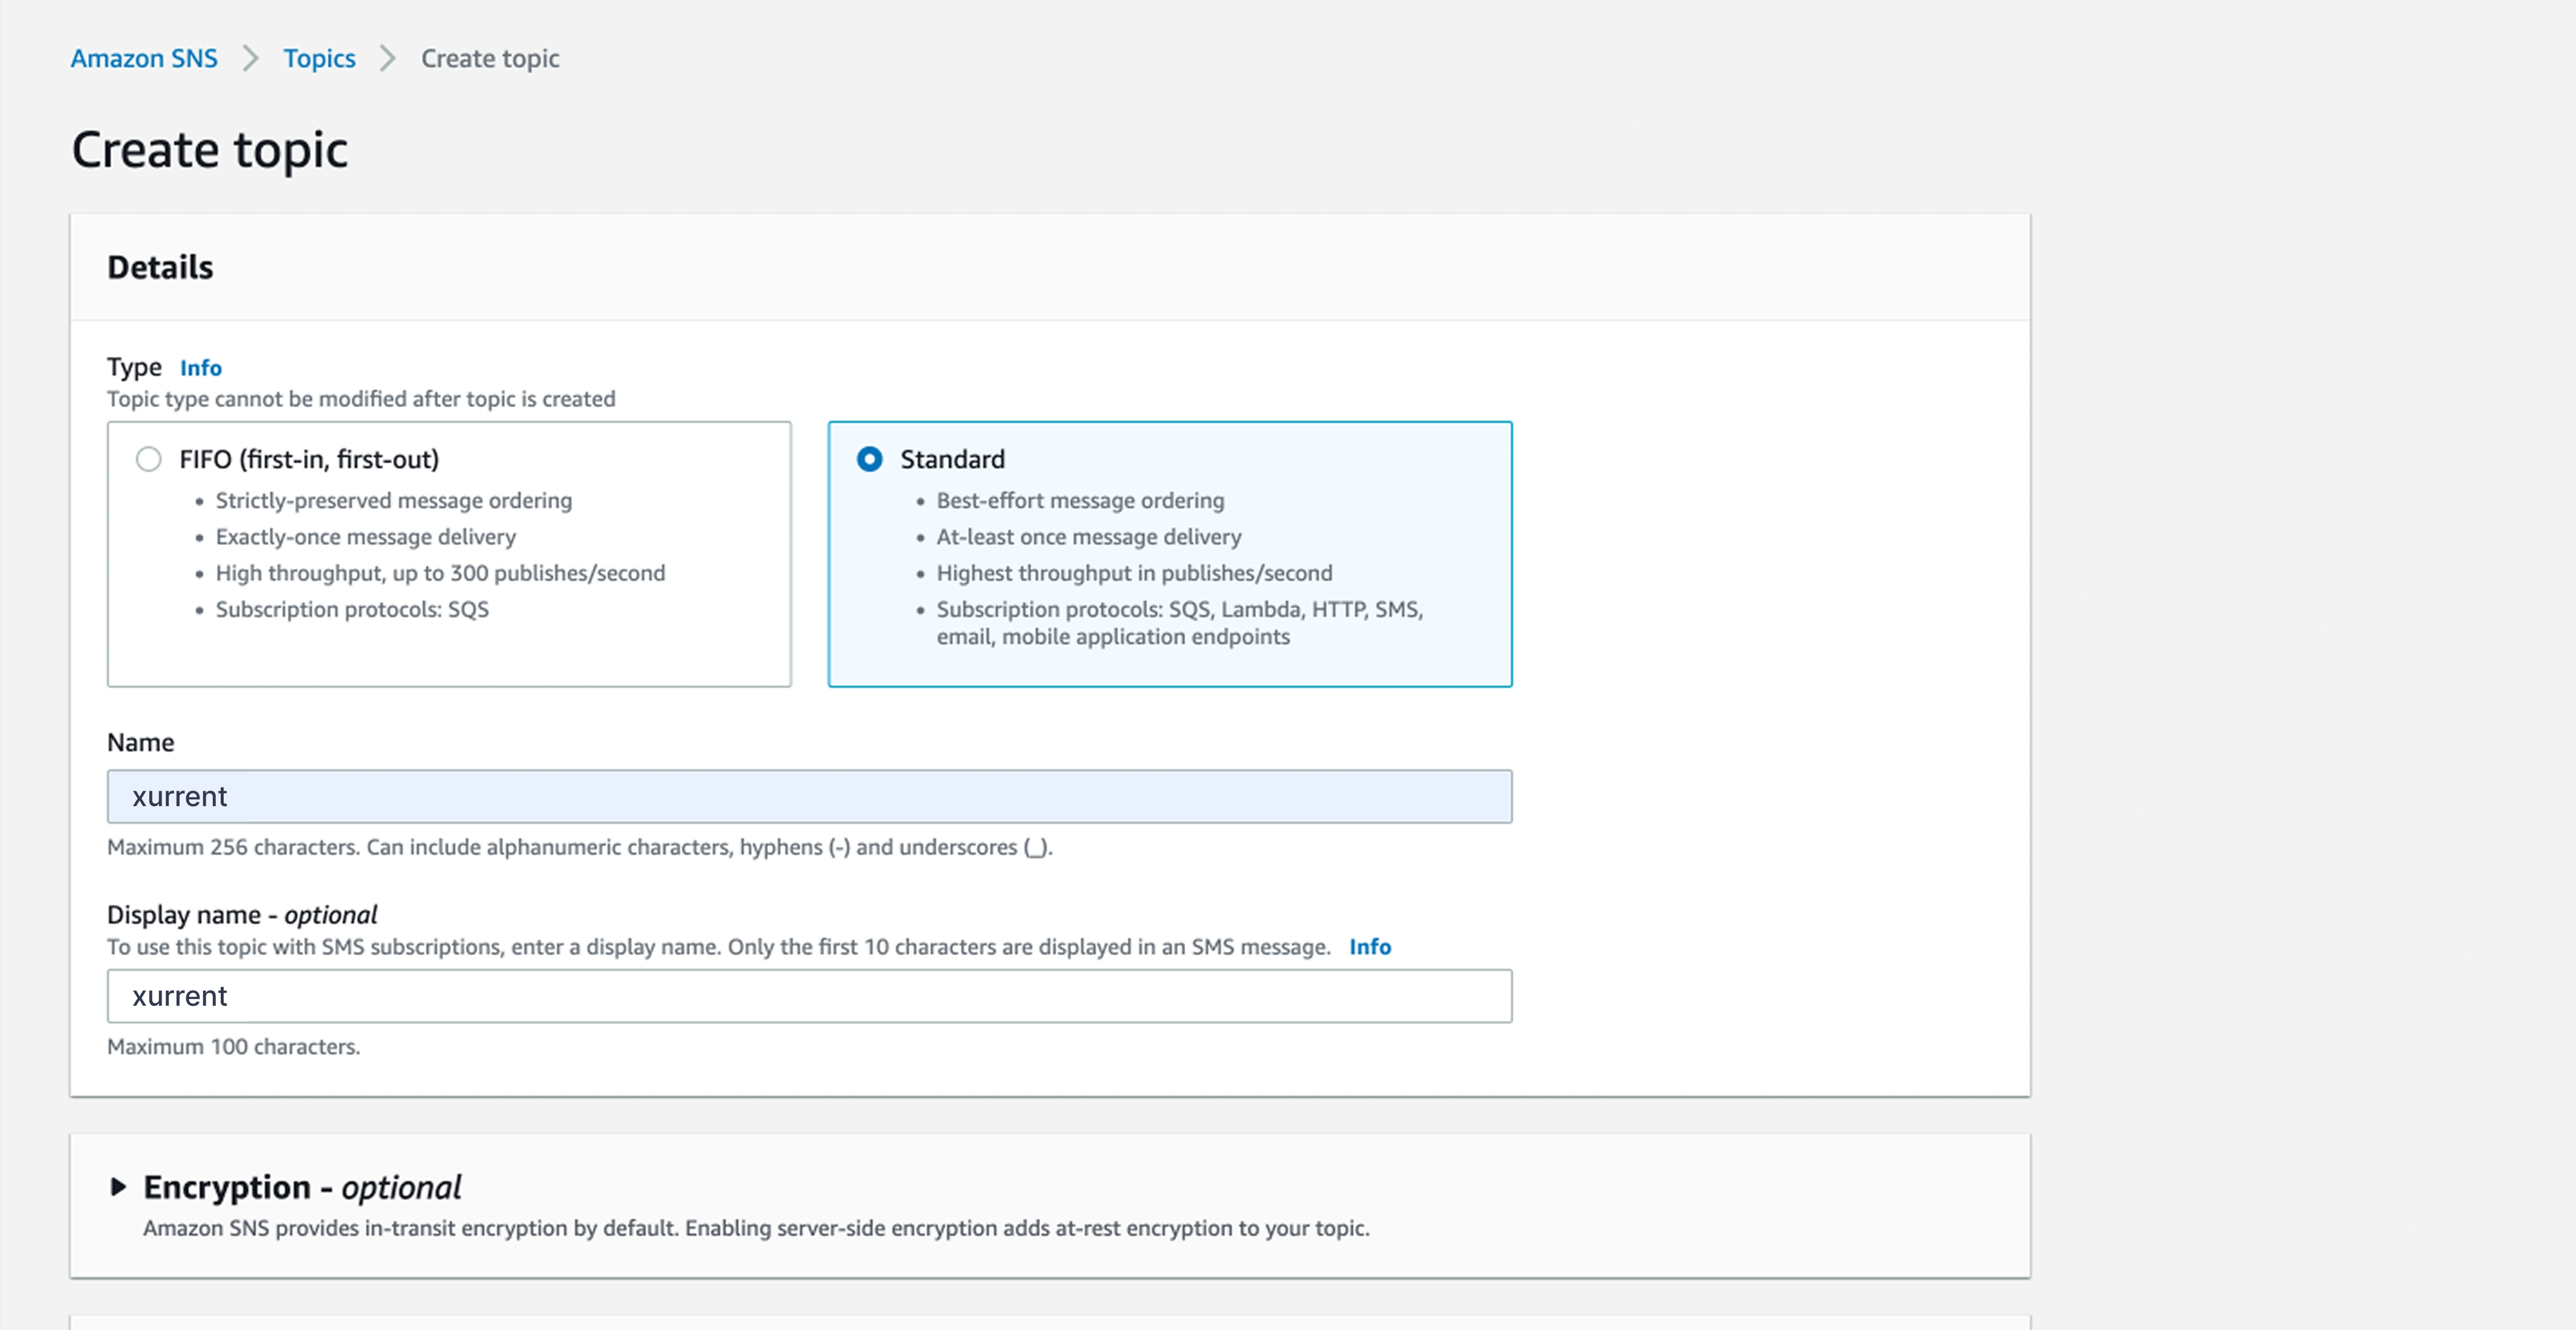Click the Create topic page title

(x=210, y=150)
